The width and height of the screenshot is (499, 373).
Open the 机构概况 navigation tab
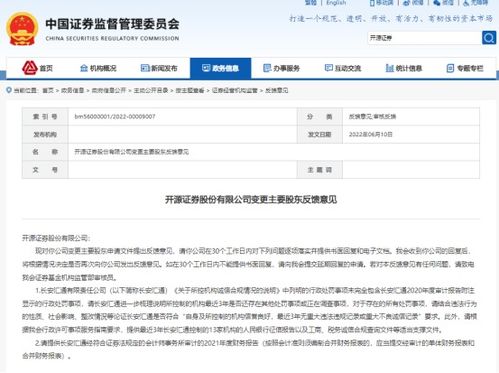(x=98, y=68)
